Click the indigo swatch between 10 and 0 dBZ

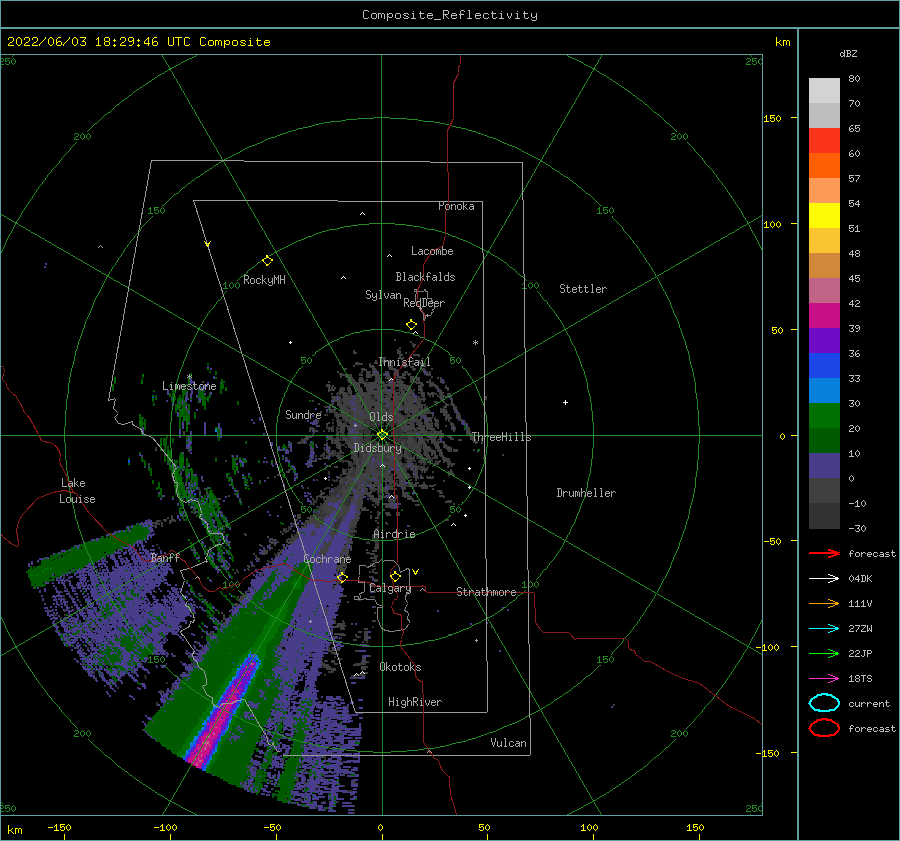click(x=824, y=466)
